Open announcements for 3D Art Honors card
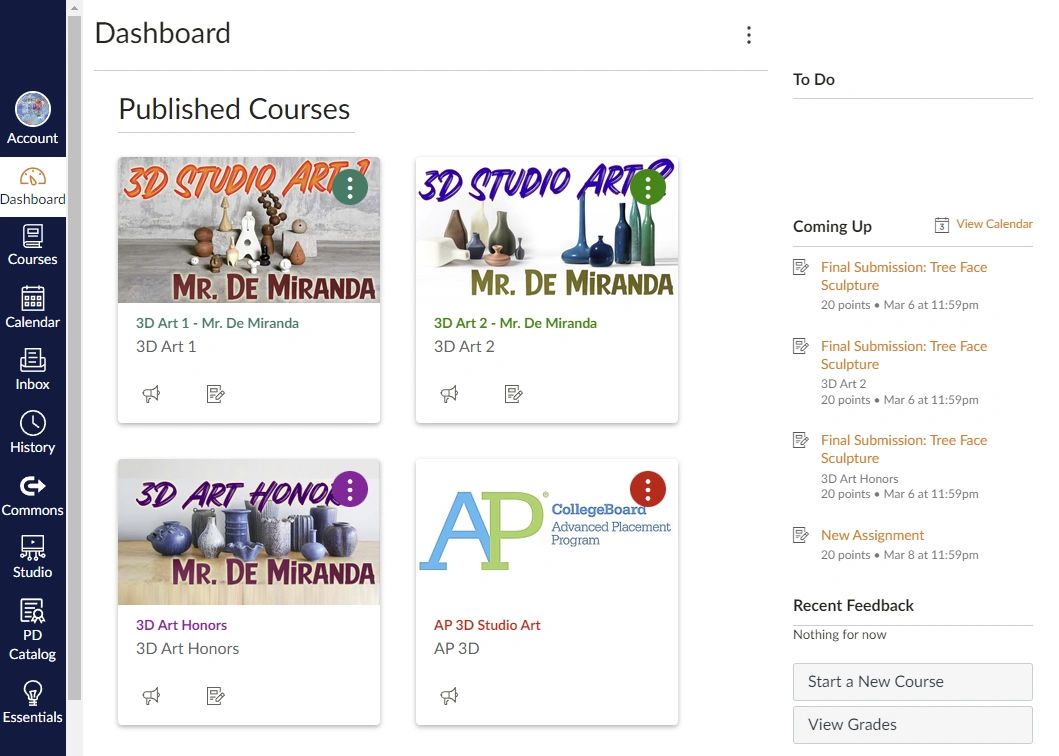This screenshot has width=1059, height=756. tap(151, 696)
